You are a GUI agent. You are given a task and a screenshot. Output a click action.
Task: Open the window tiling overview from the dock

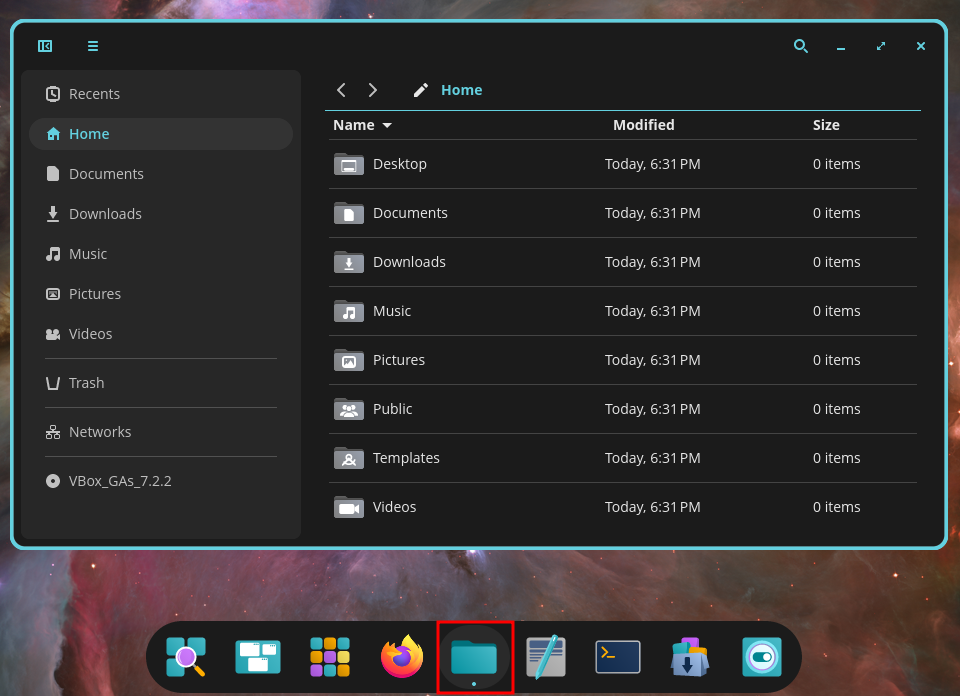click(257, 656)
